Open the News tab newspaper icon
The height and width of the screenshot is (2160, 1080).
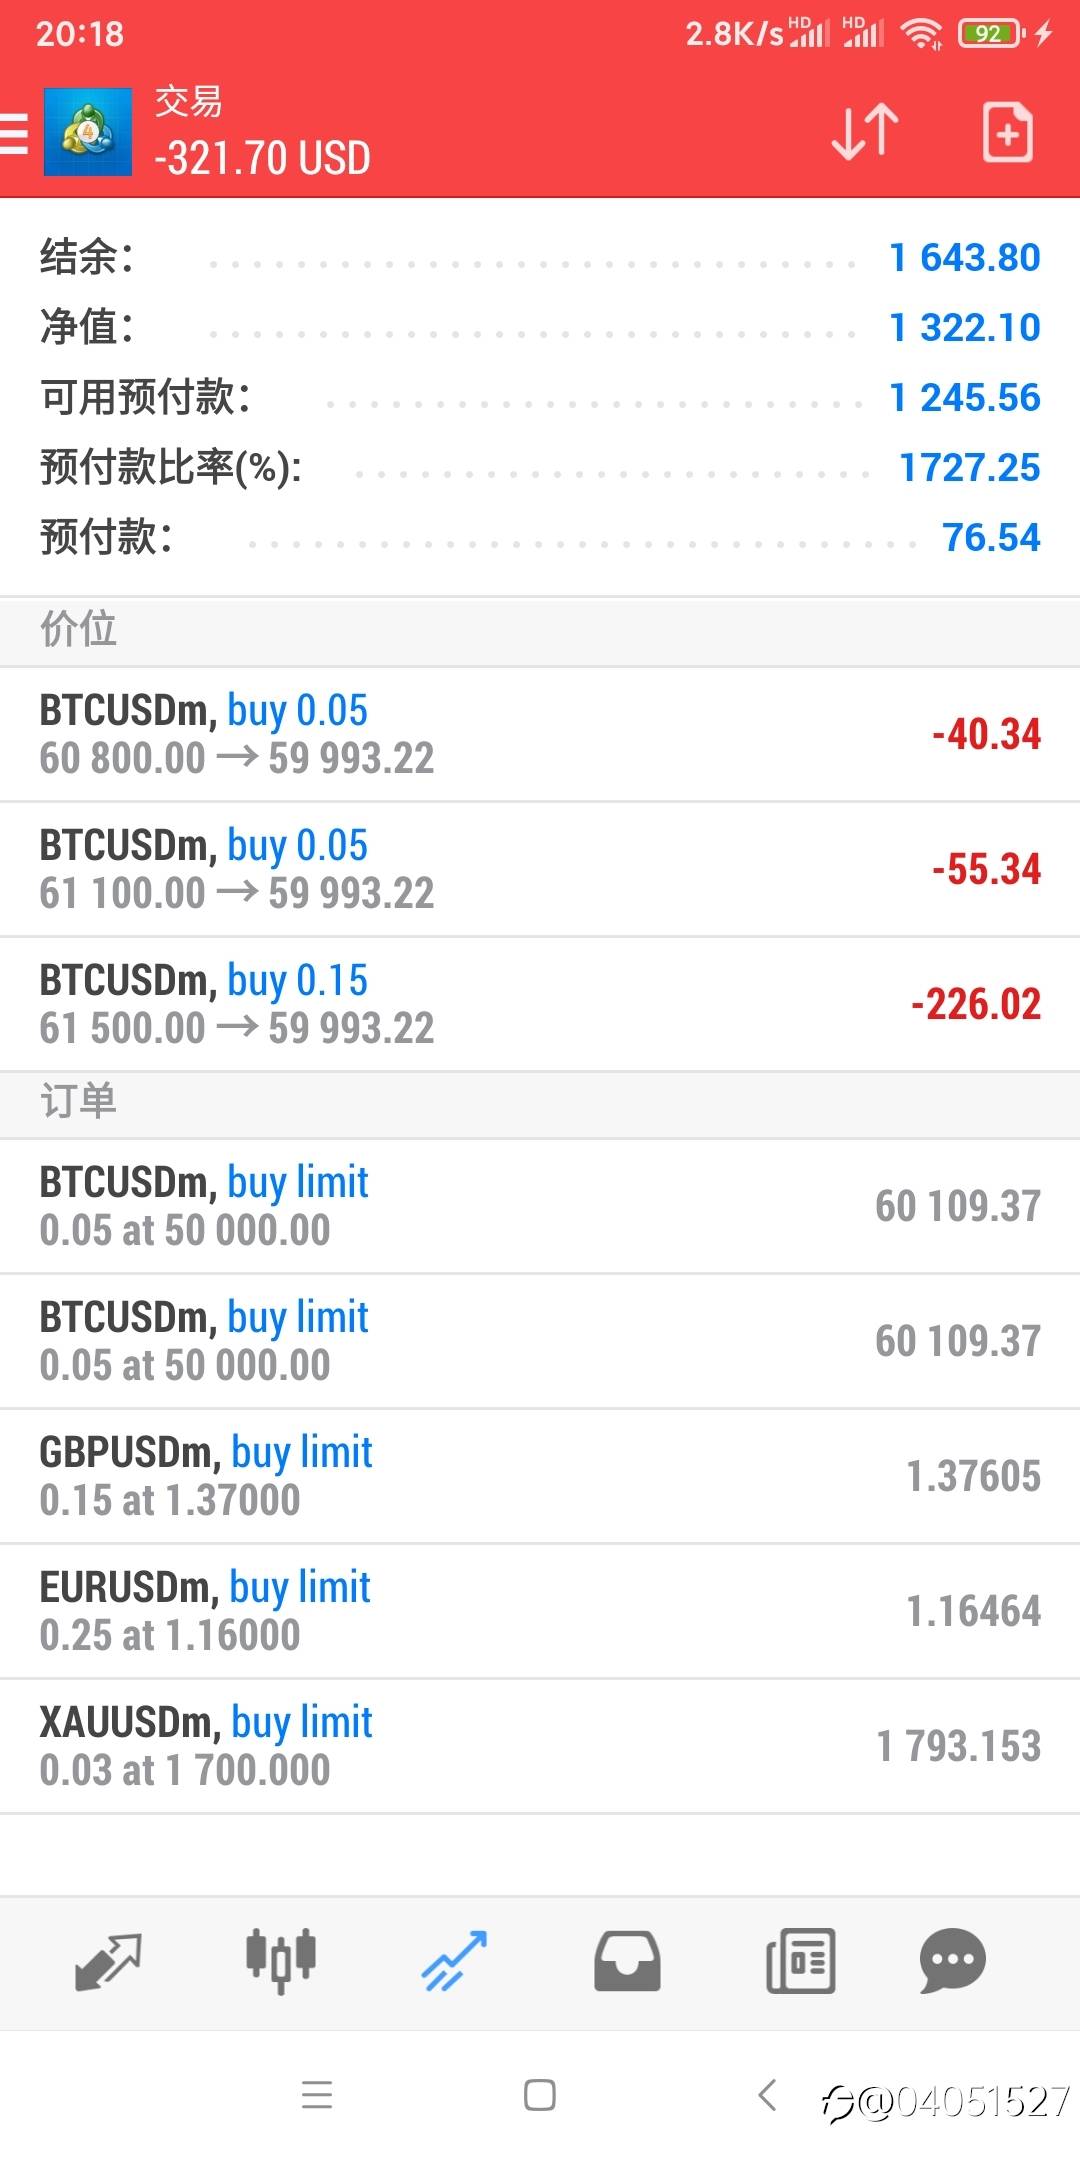(800, 1961)
